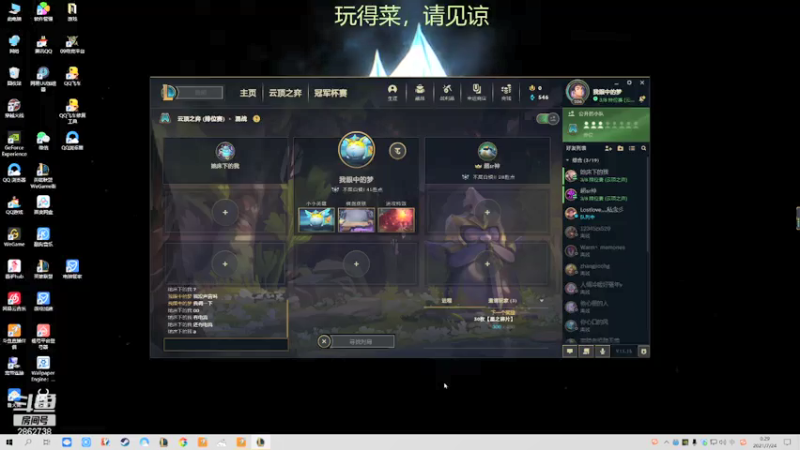Screen dimensions: 800x450
Task: Click the notification bell near profile
Action: pos(642,99)
